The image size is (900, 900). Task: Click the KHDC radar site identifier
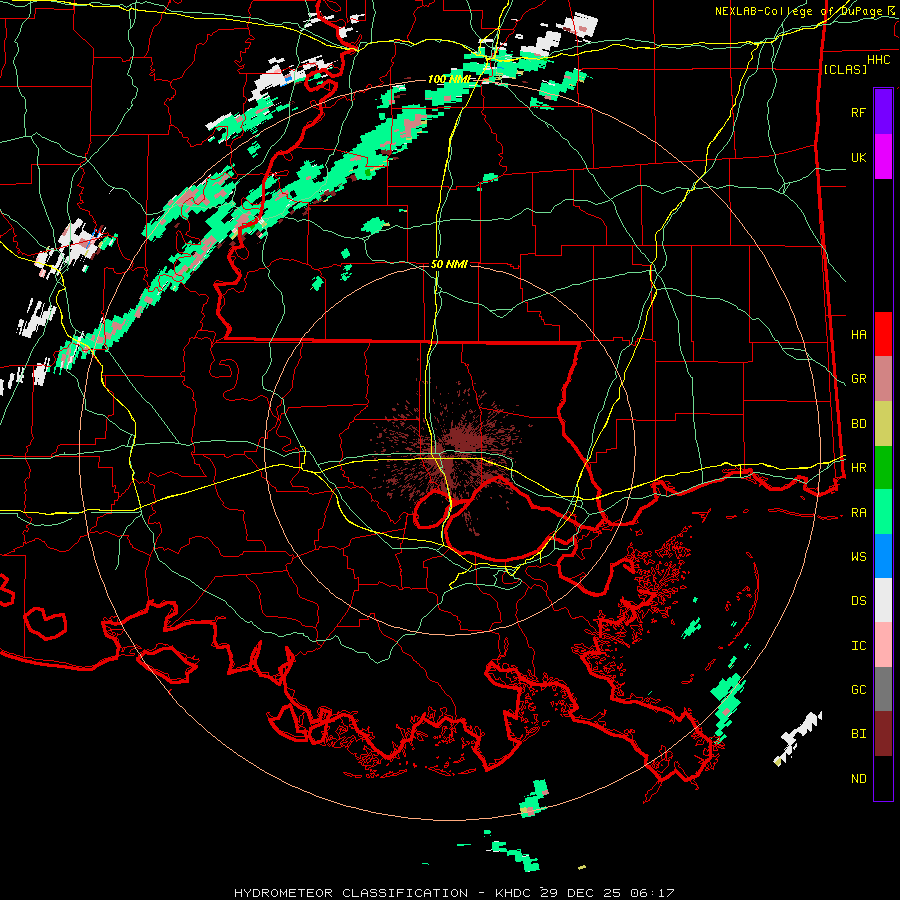(x=515, y=893)
